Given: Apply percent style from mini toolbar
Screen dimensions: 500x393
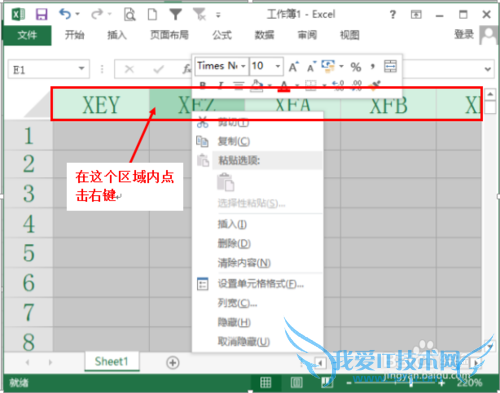Looking at the screenshot, I should (356, 67).
